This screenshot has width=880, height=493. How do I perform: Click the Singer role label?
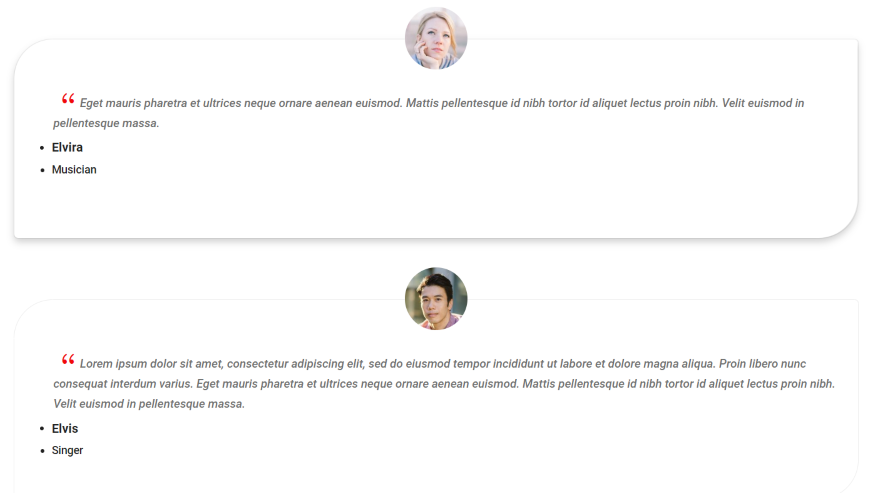point(67,451)
